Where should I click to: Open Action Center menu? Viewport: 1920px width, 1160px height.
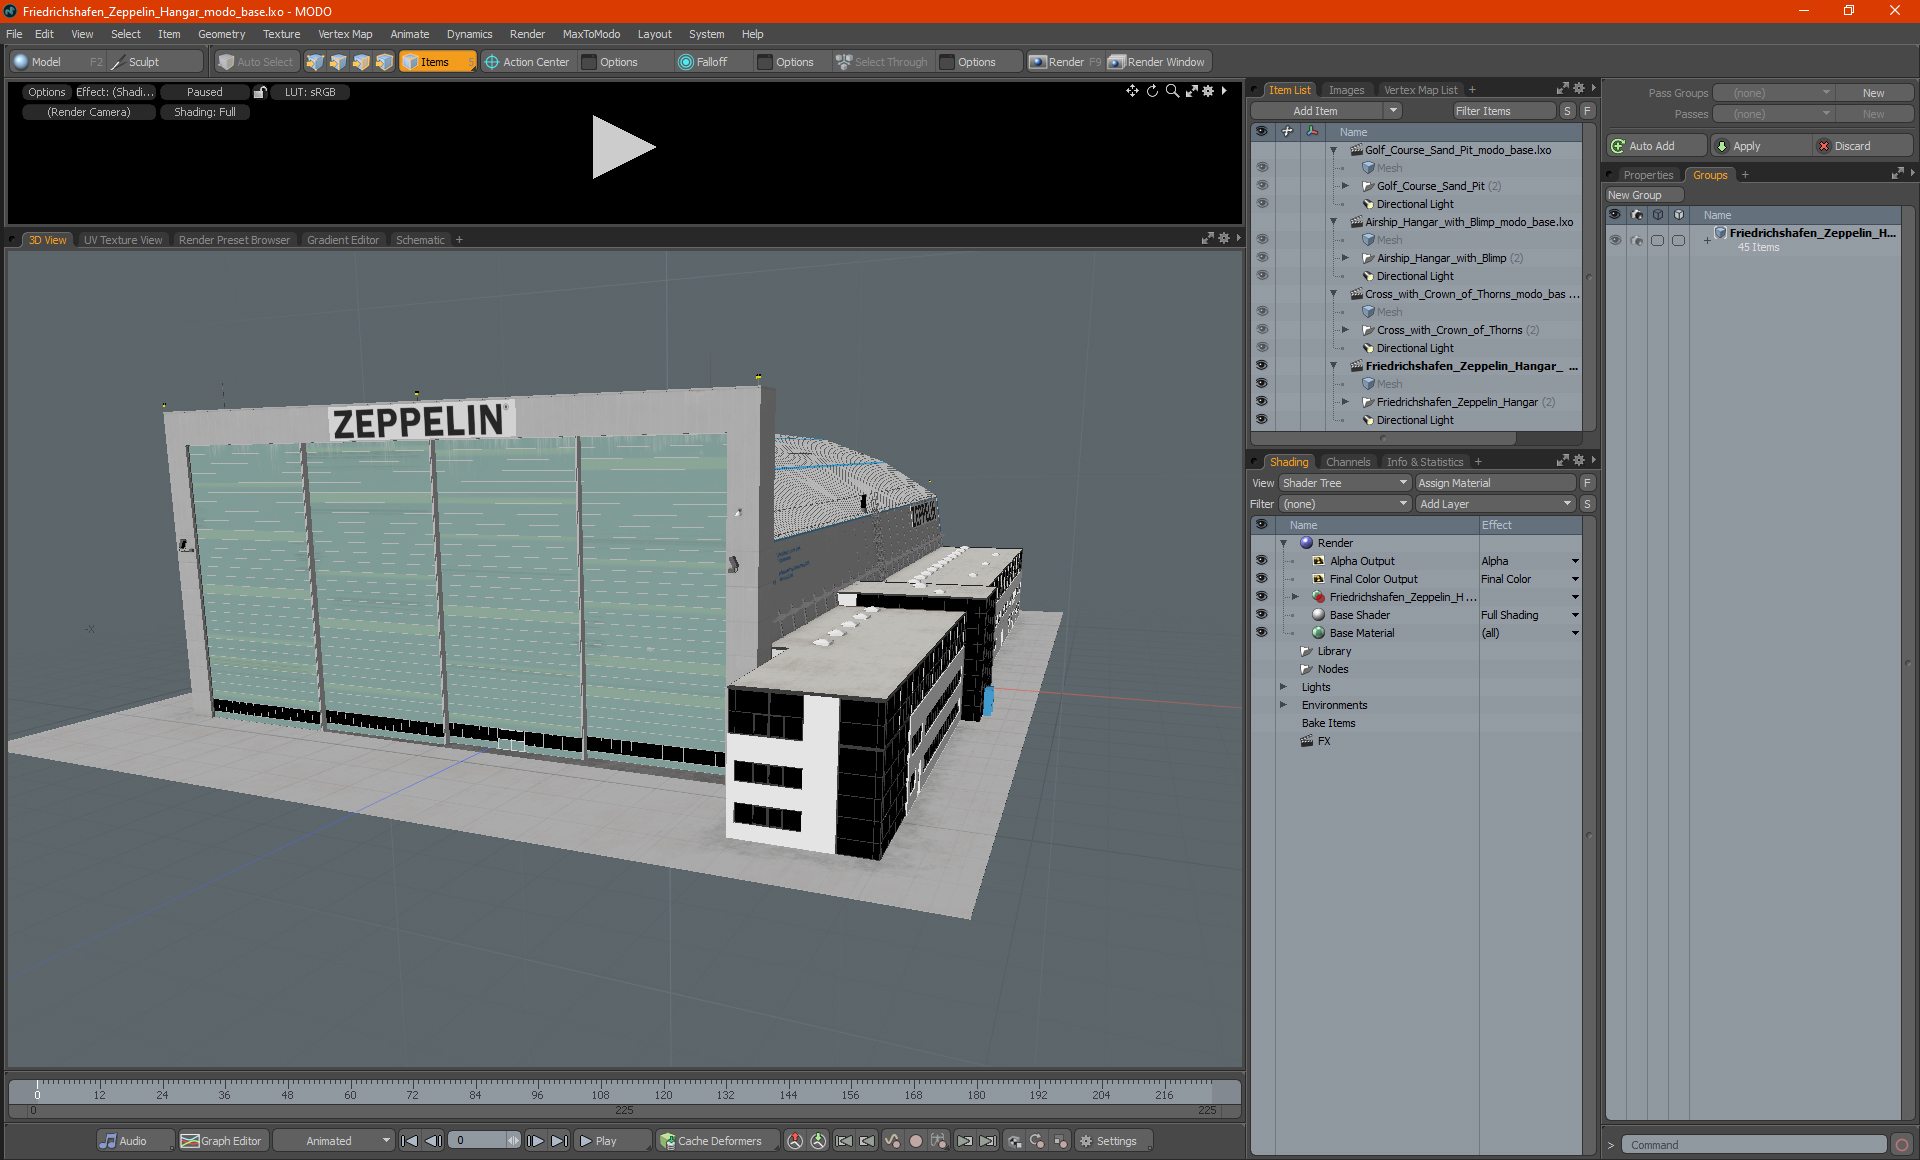[x=527, y=62]
